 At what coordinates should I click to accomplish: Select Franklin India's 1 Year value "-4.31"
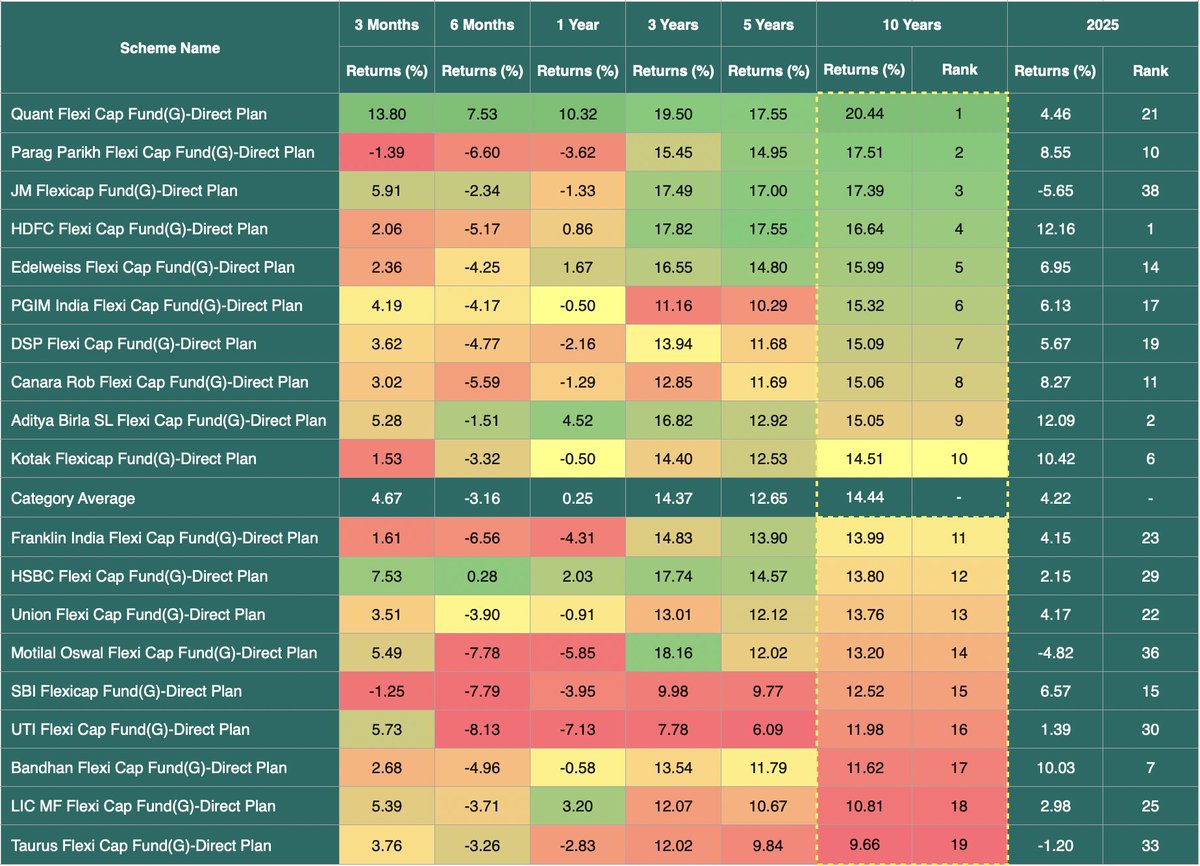[578, 538]
